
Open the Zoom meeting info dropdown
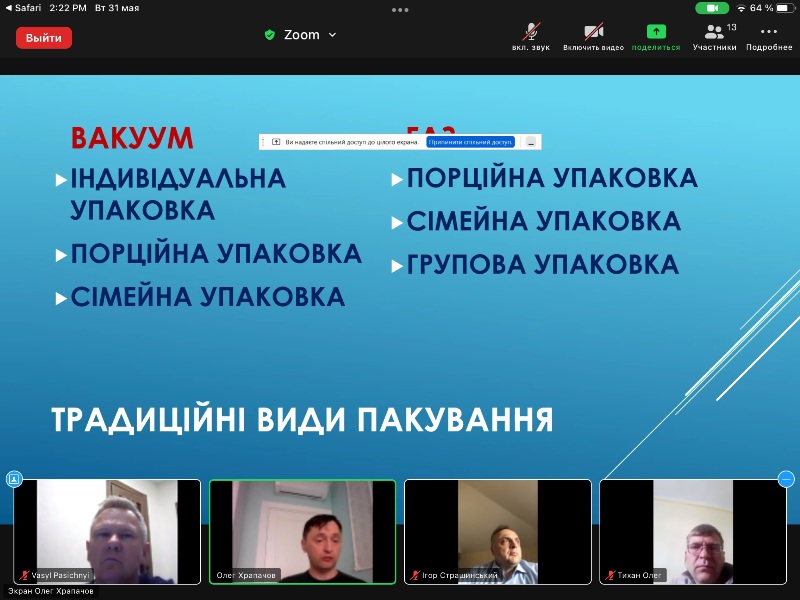click(x=310, y=35)
